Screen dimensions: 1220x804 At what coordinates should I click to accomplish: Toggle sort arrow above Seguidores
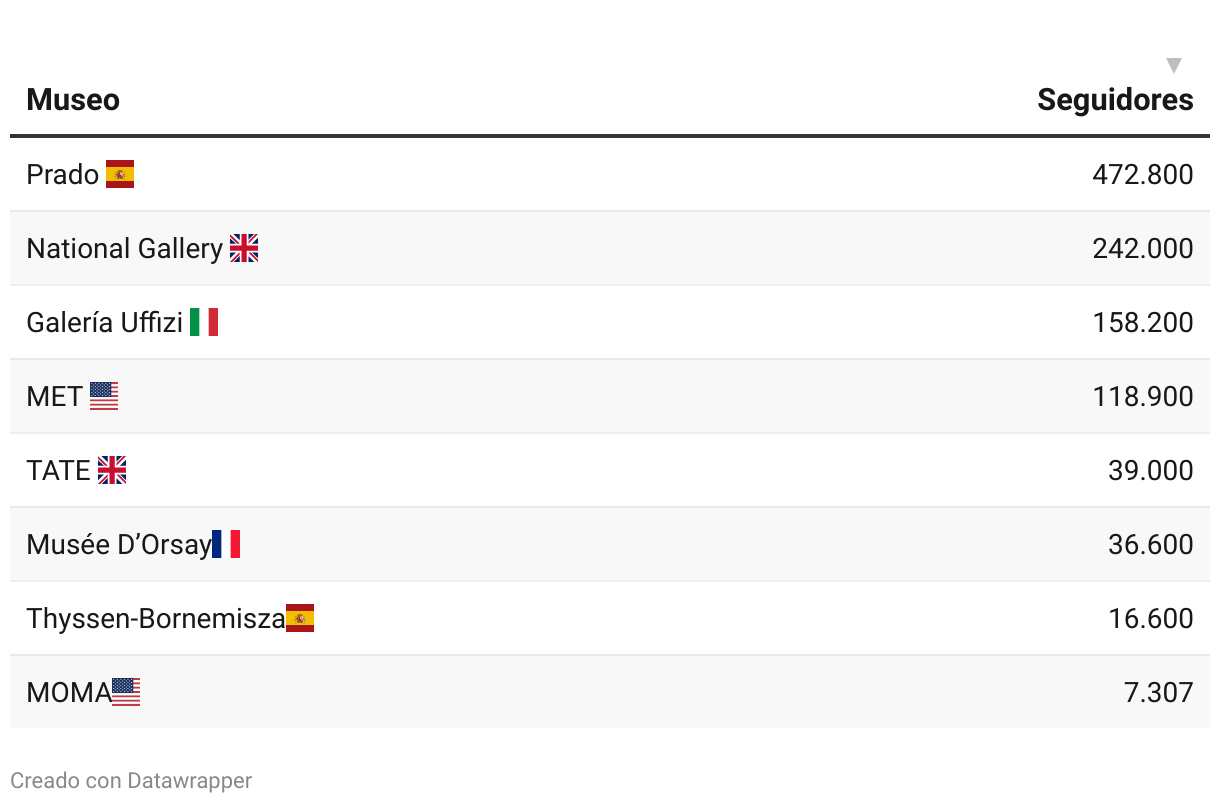(x=1174, y=66)
